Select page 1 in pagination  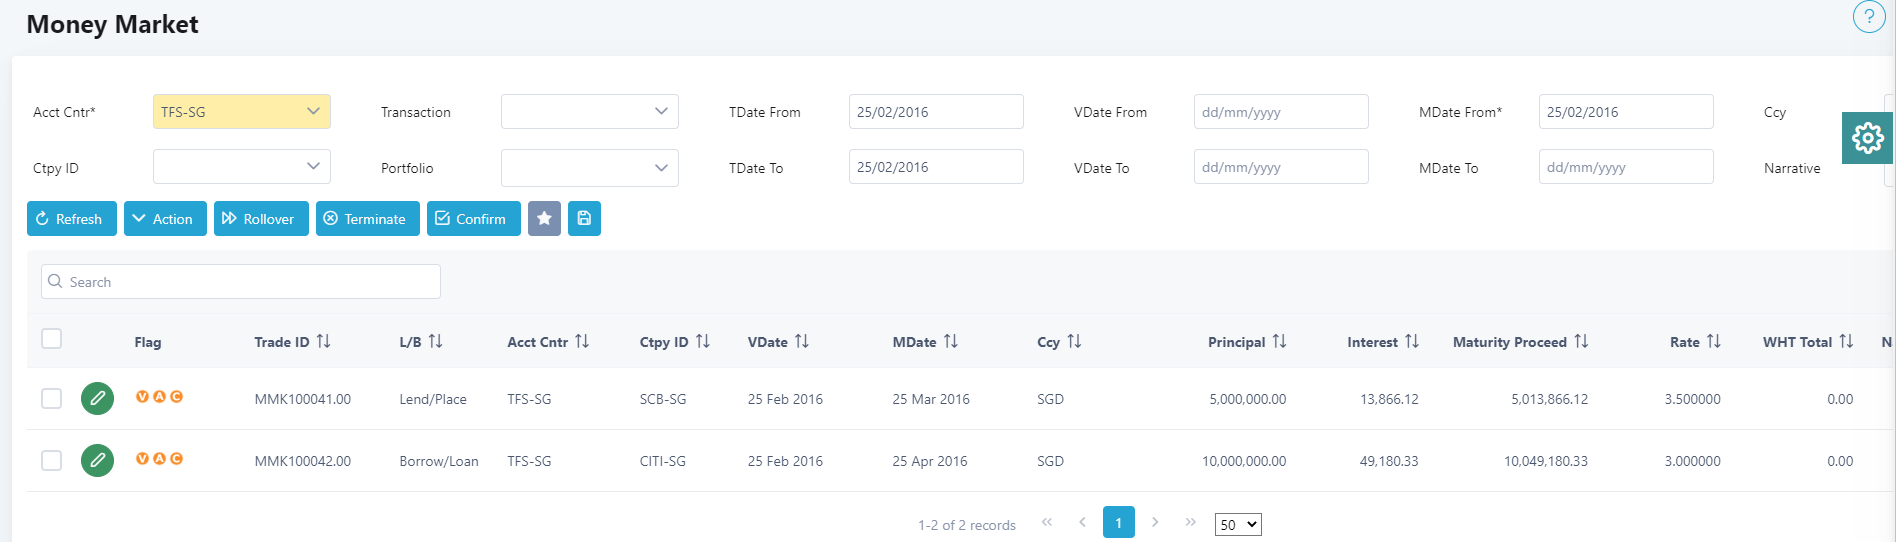pos(1118,522)
